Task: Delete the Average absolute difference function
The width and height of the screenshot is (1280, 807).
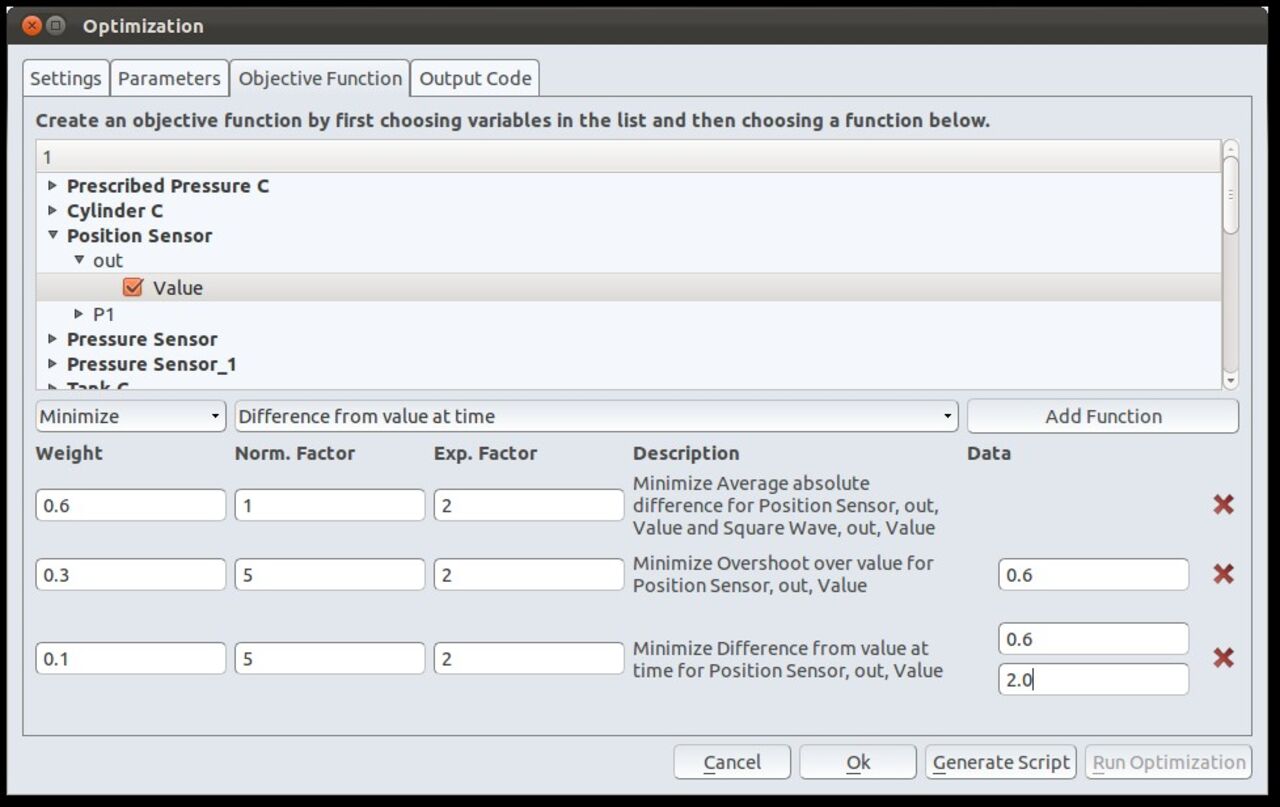Action: (x=1222, y=505)
